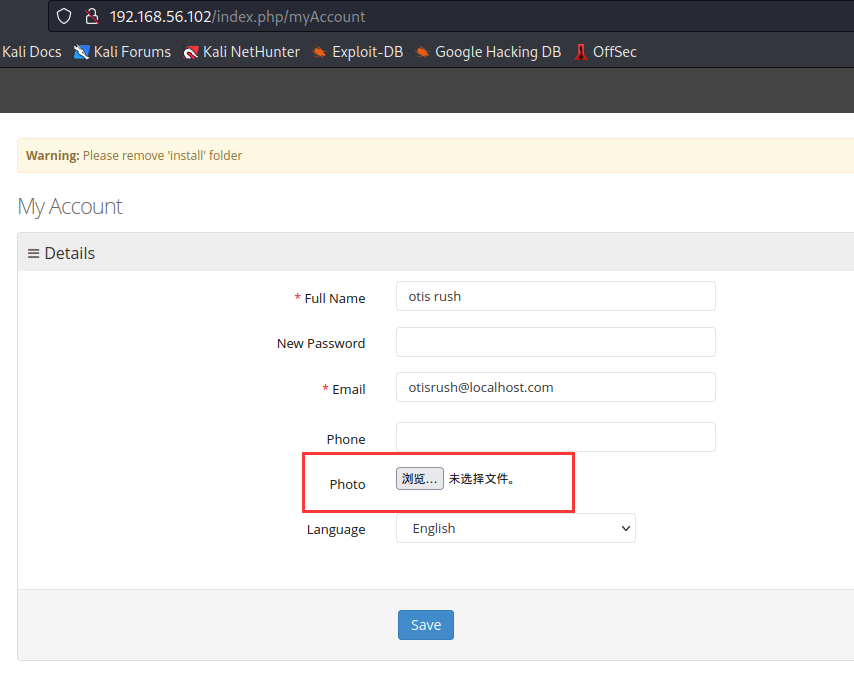Click the Photo browse file button
The height and width of the screenshot is (683, 854).
[419, 479]
